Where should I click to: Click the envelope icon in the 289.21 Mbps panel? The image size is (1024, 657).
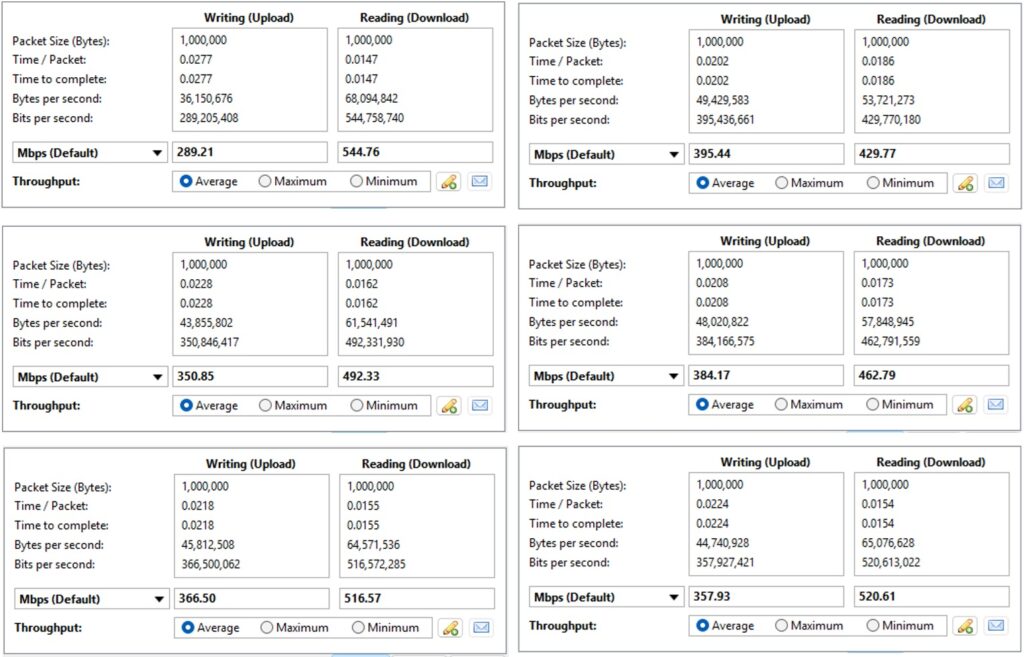pos(480,182)
